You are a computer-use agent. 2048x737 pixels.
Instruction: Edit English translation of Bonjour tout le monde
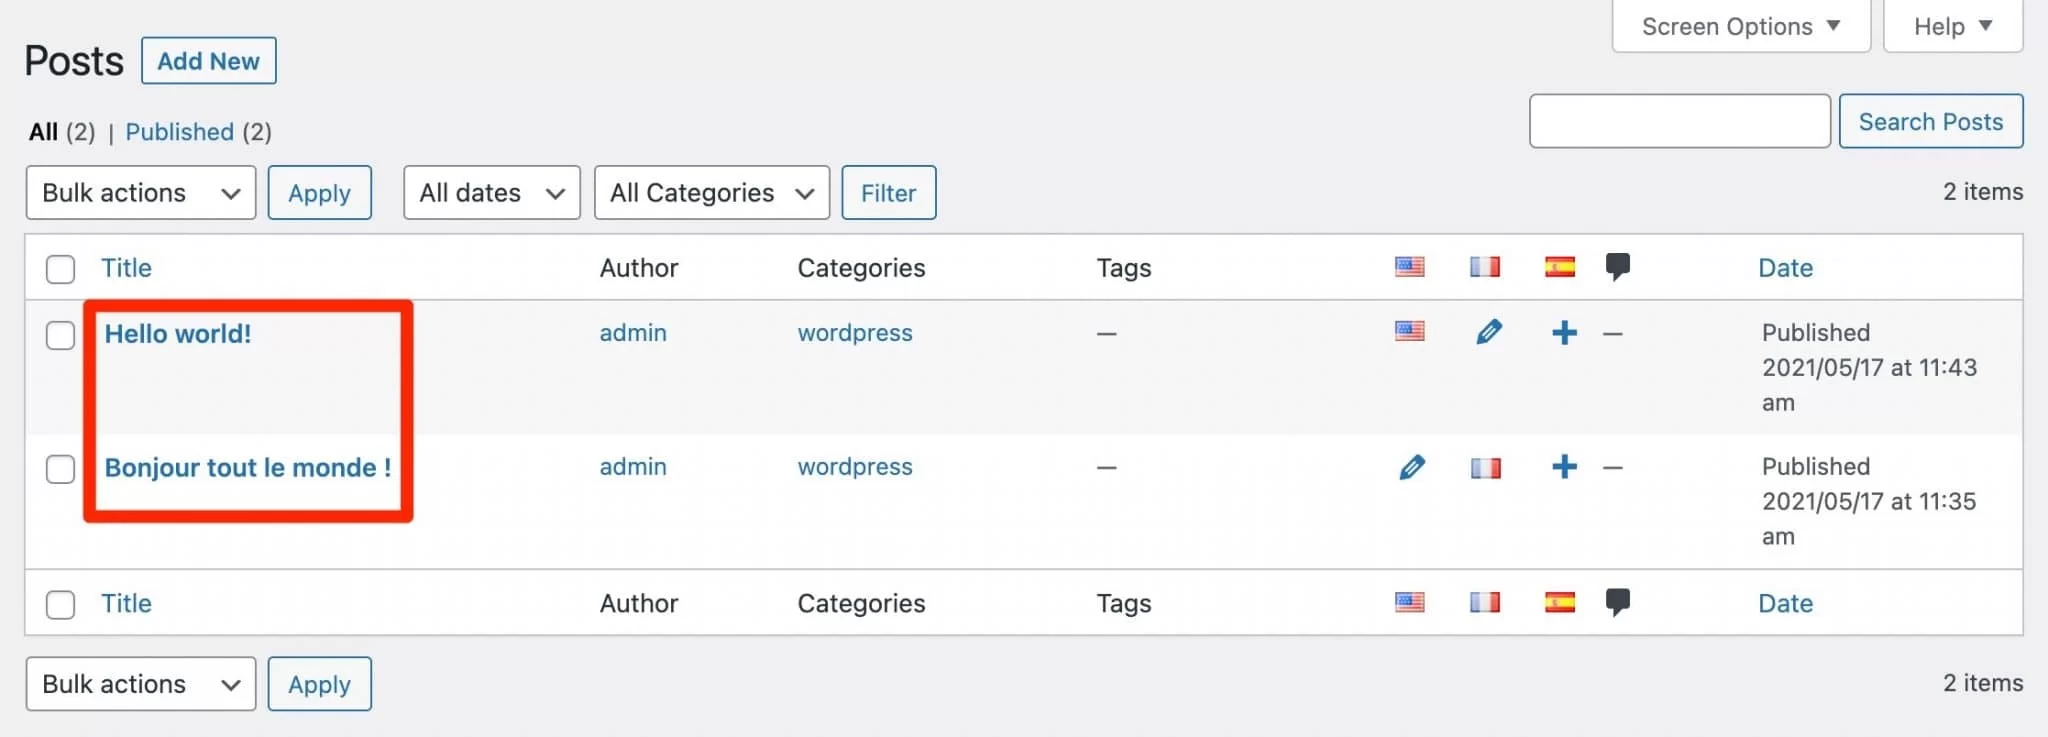click(x=1411, y=466)
